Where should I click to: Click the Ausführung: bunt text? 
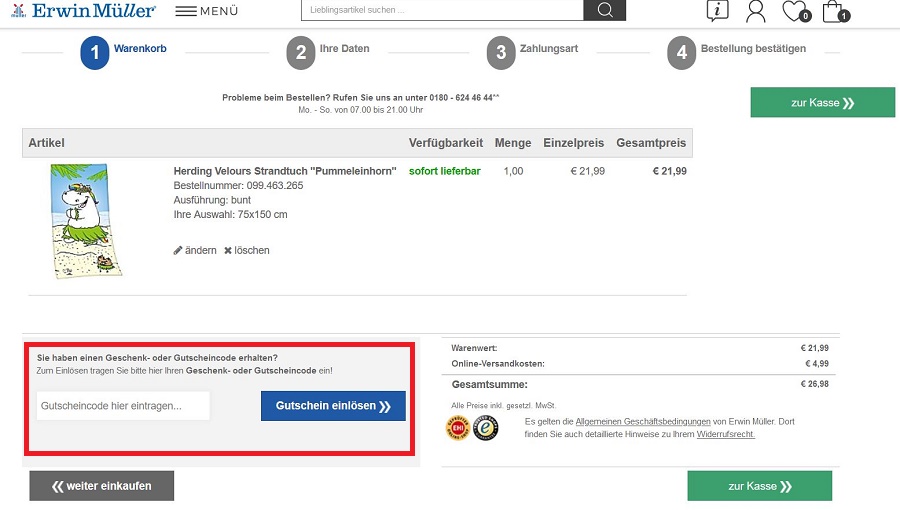coord(212,200)
